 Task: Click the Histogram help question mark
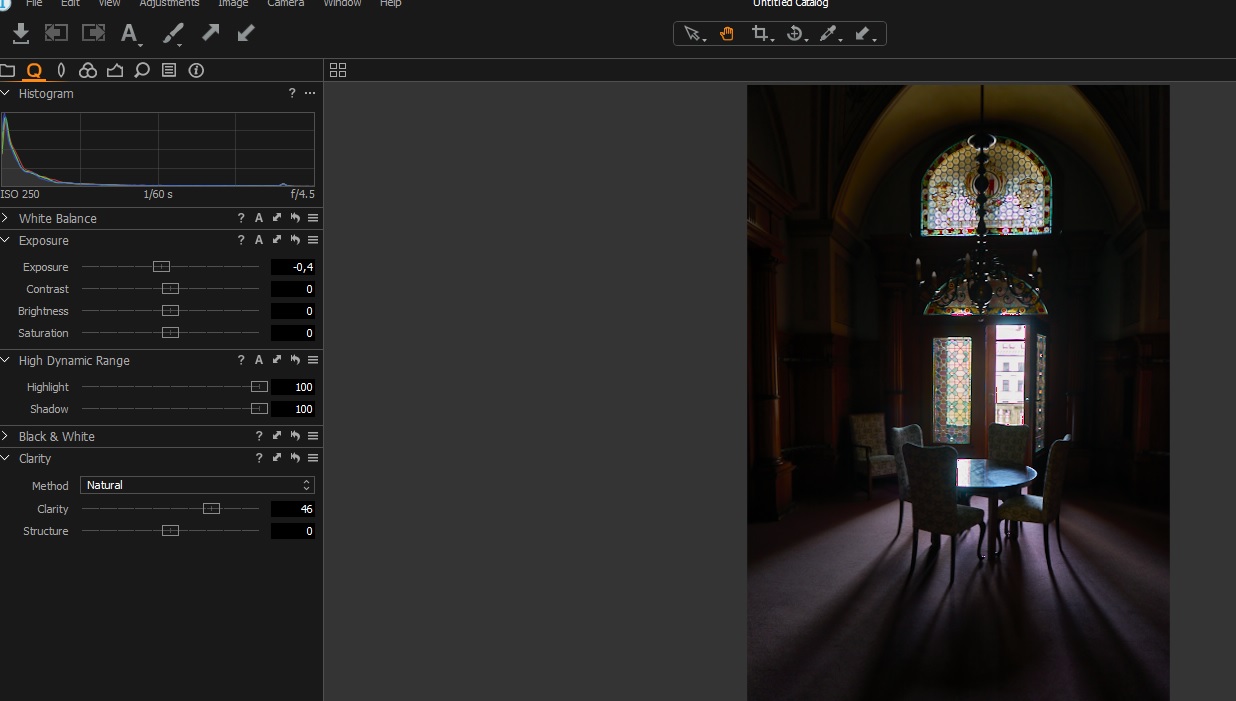tap(292, 93)
